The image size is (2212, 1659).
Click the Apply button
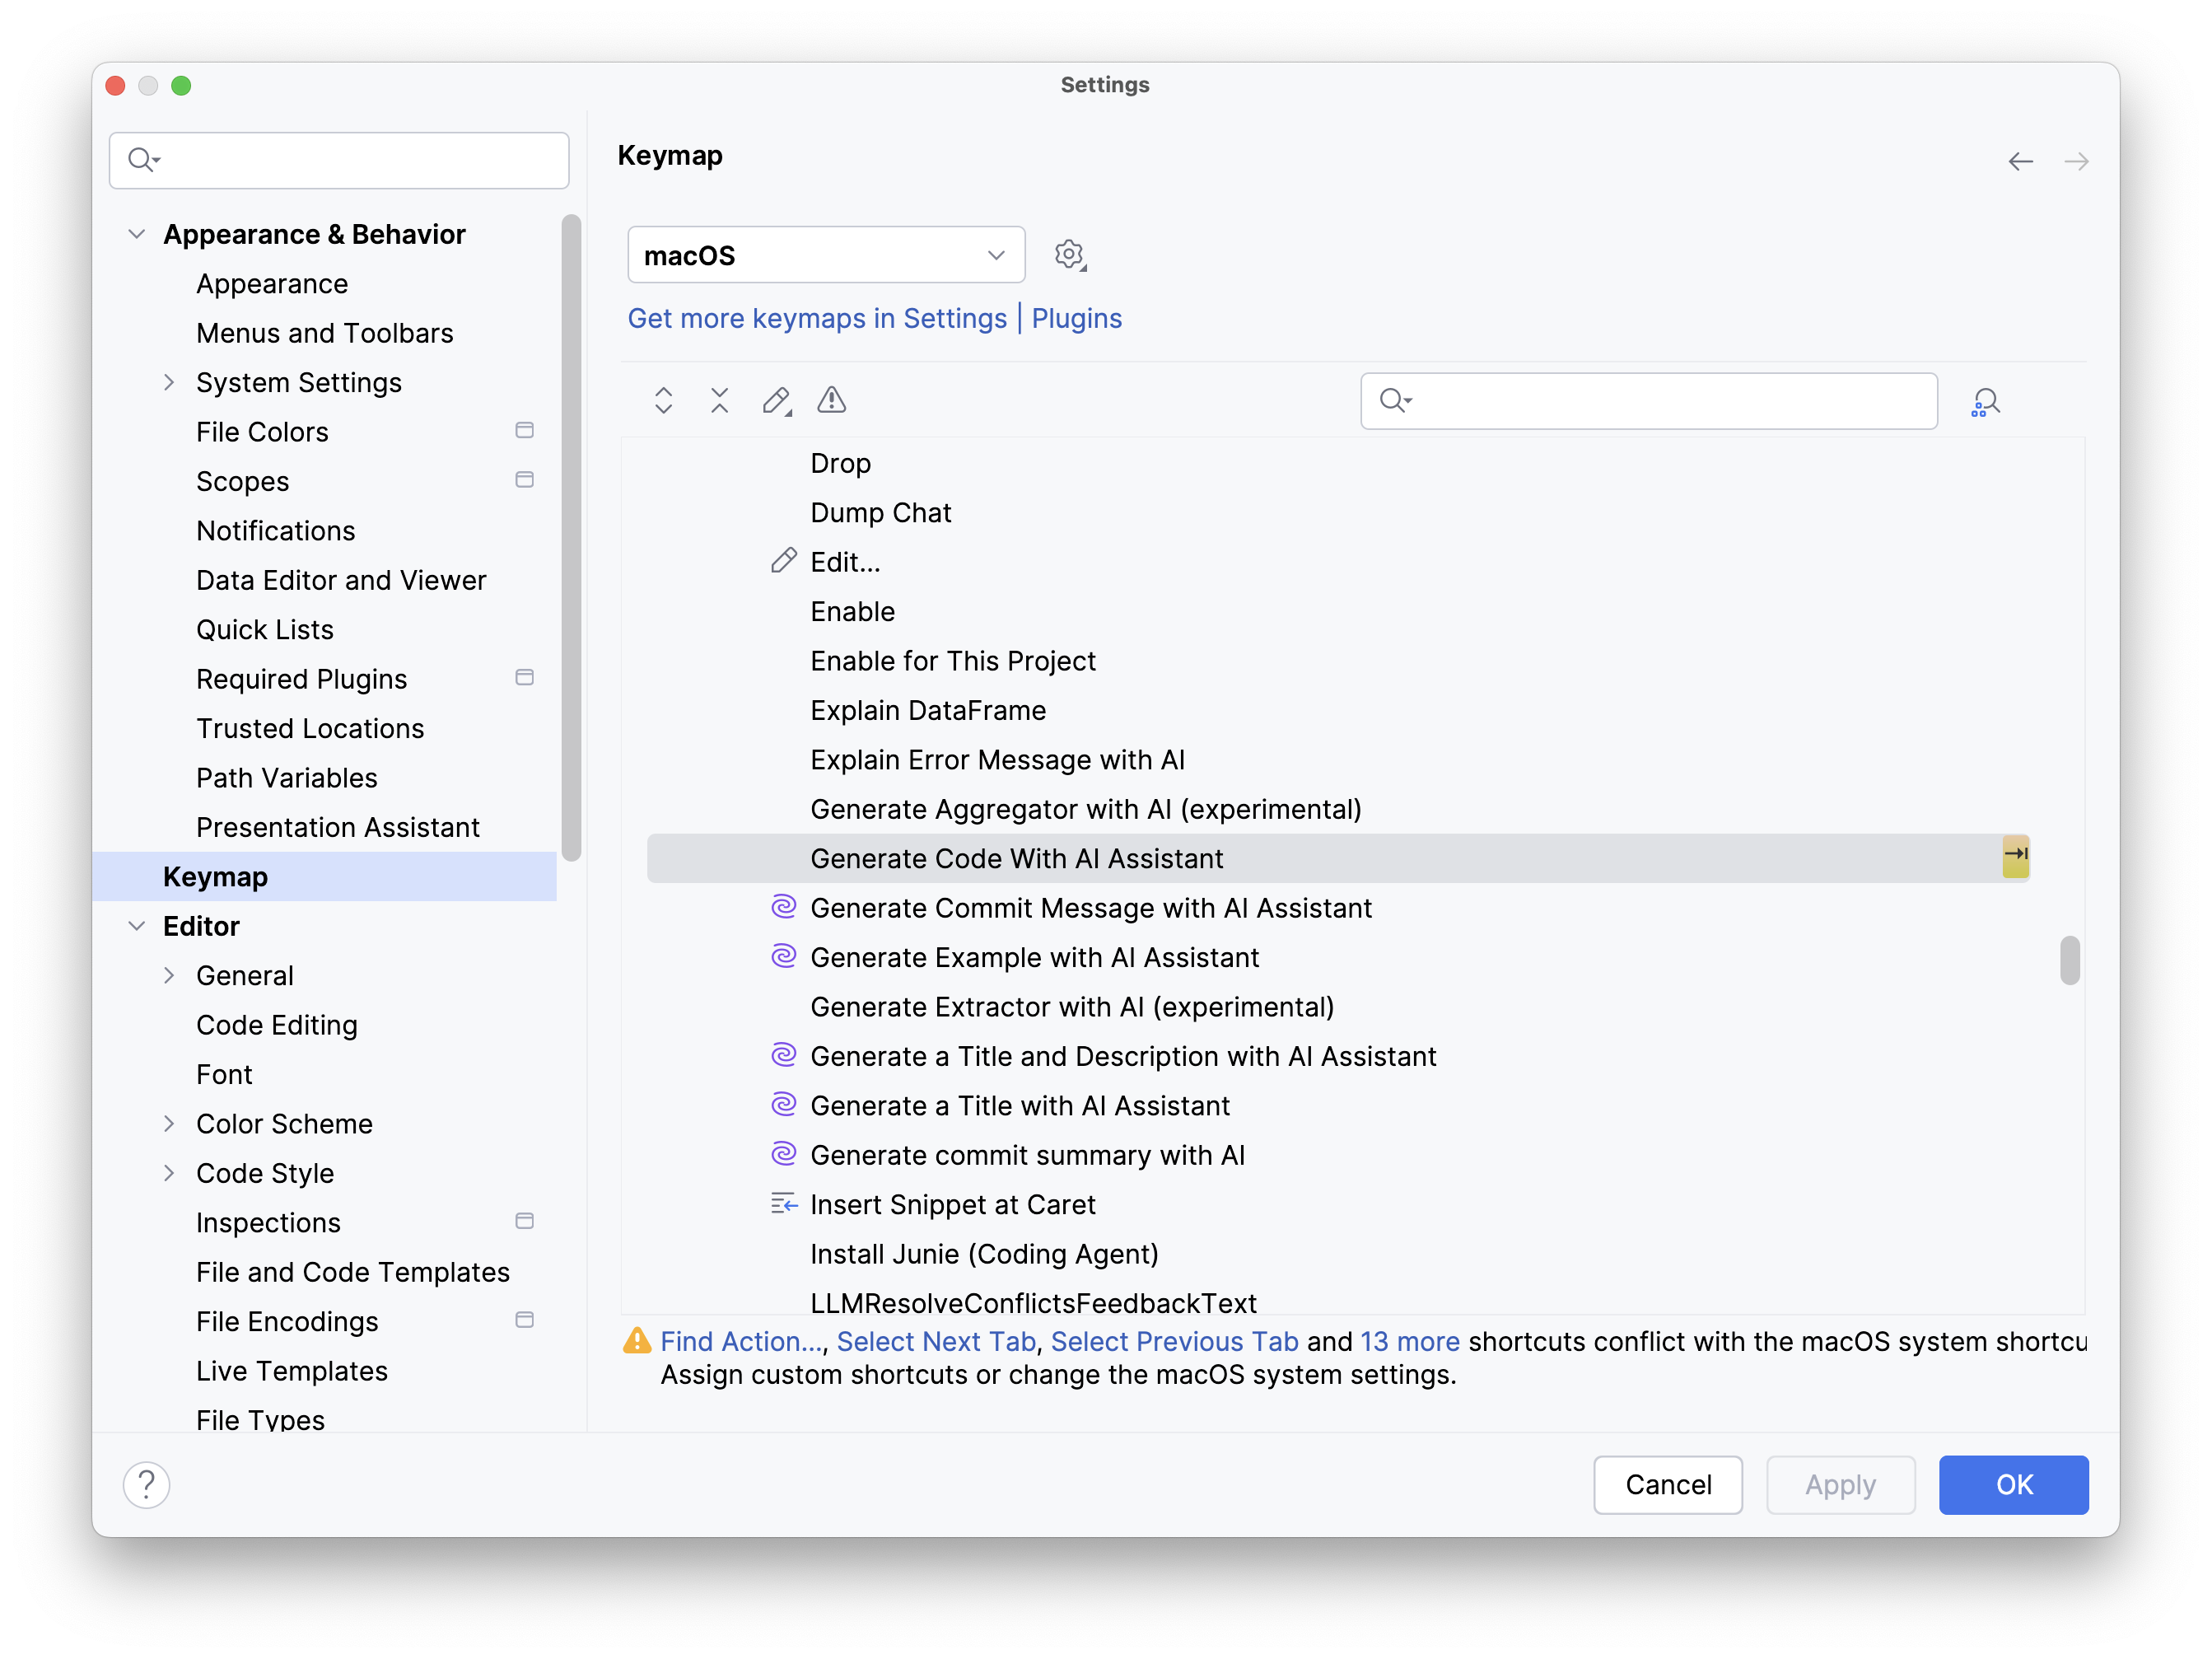pos(1840,1484)
